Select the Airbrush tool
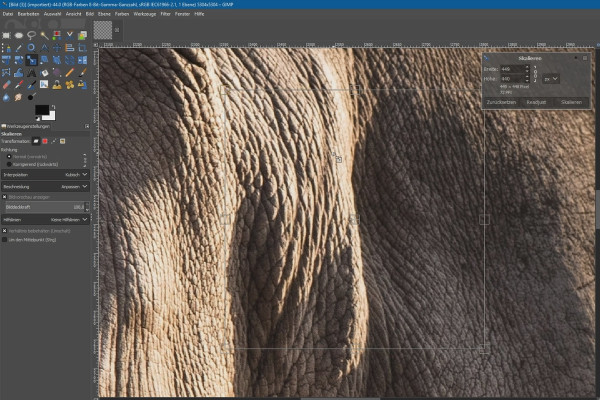 (x=18, y=85)
